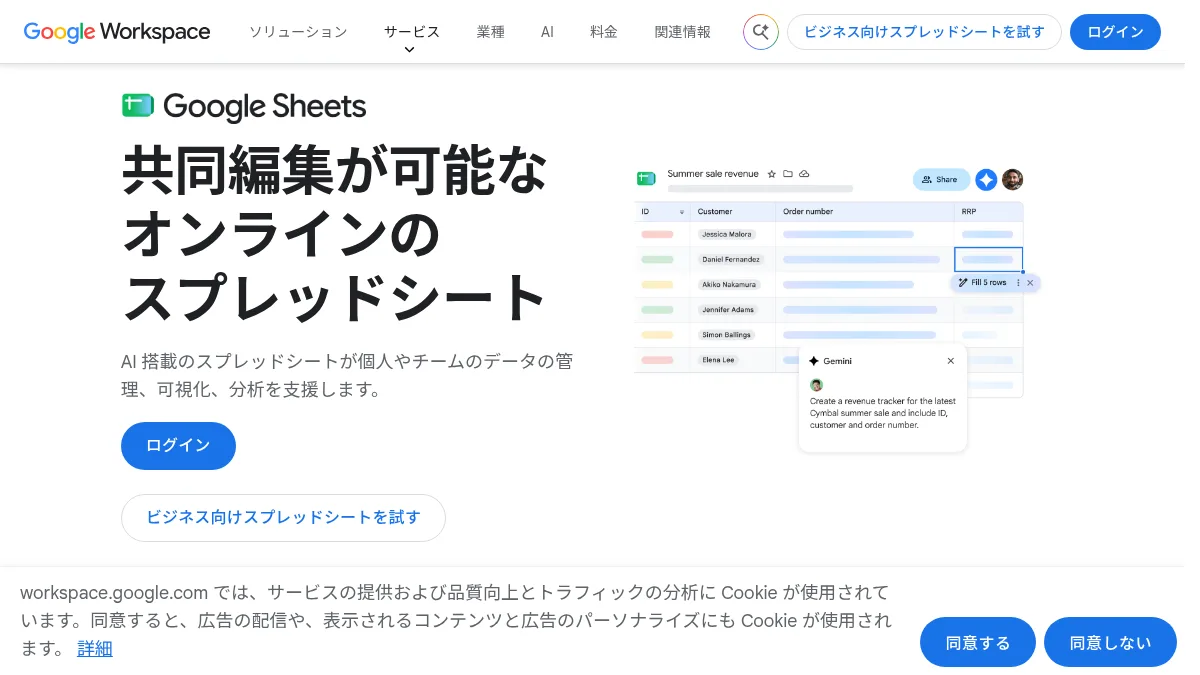Open the 料金 menu item
The width and height of the screenshot is (1200, 675).
tap(604, 32)
